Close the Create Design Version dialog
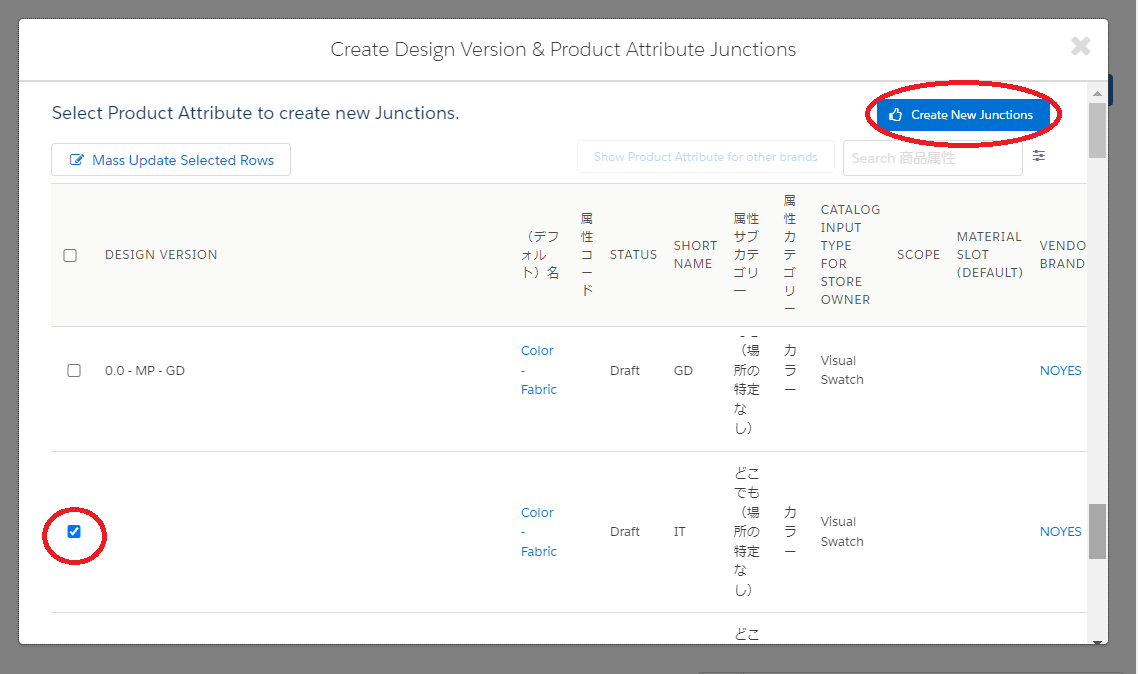Screen dimensions: 1138x674 coord(1081,46)
